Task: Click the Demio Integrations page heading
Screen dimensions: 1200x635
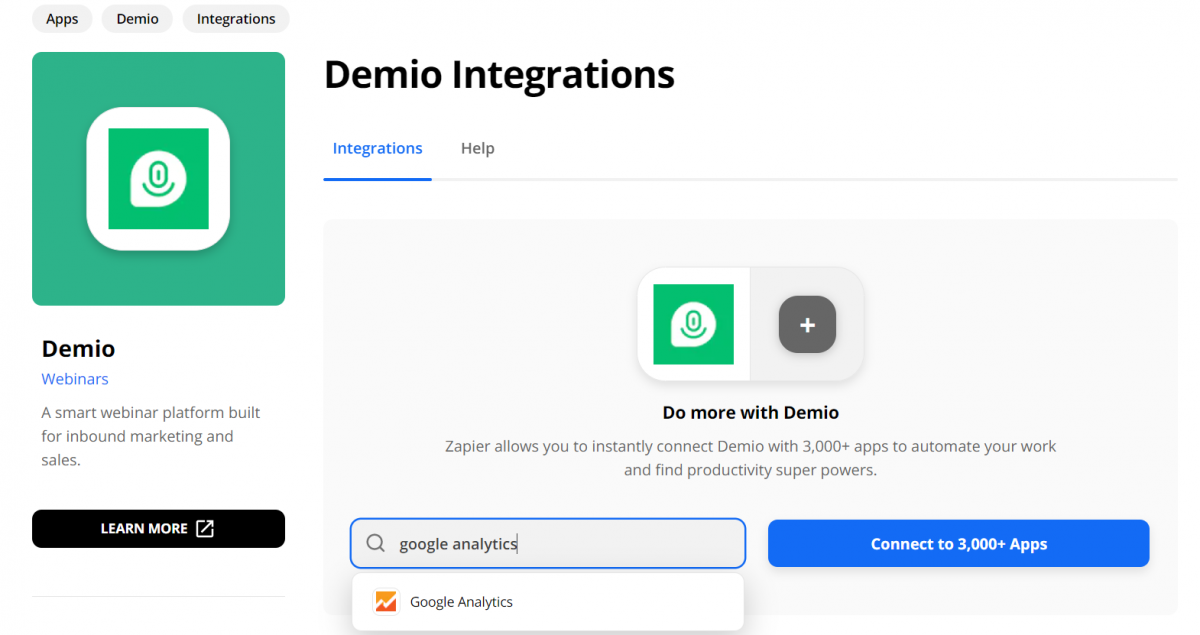Action: (499, 75)
